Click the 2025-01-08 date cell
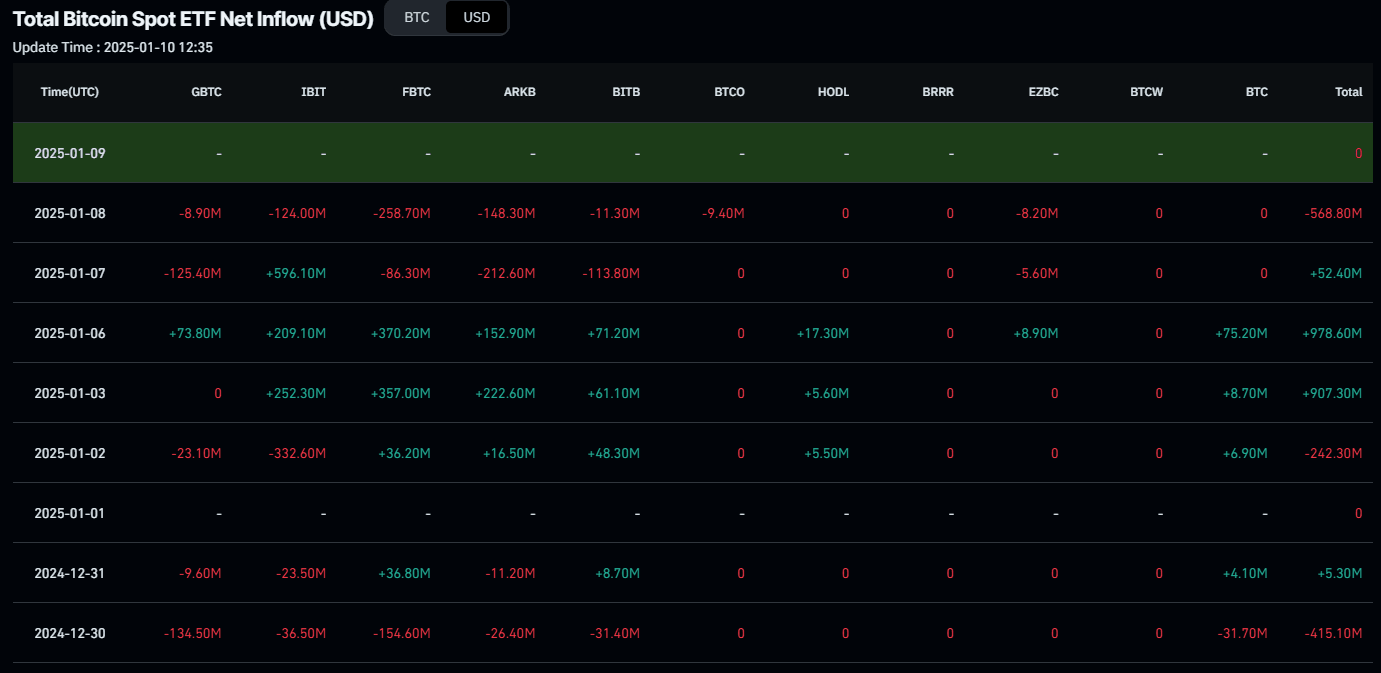Viewport: 1381px width, 673px height. [x=70, y=213]
